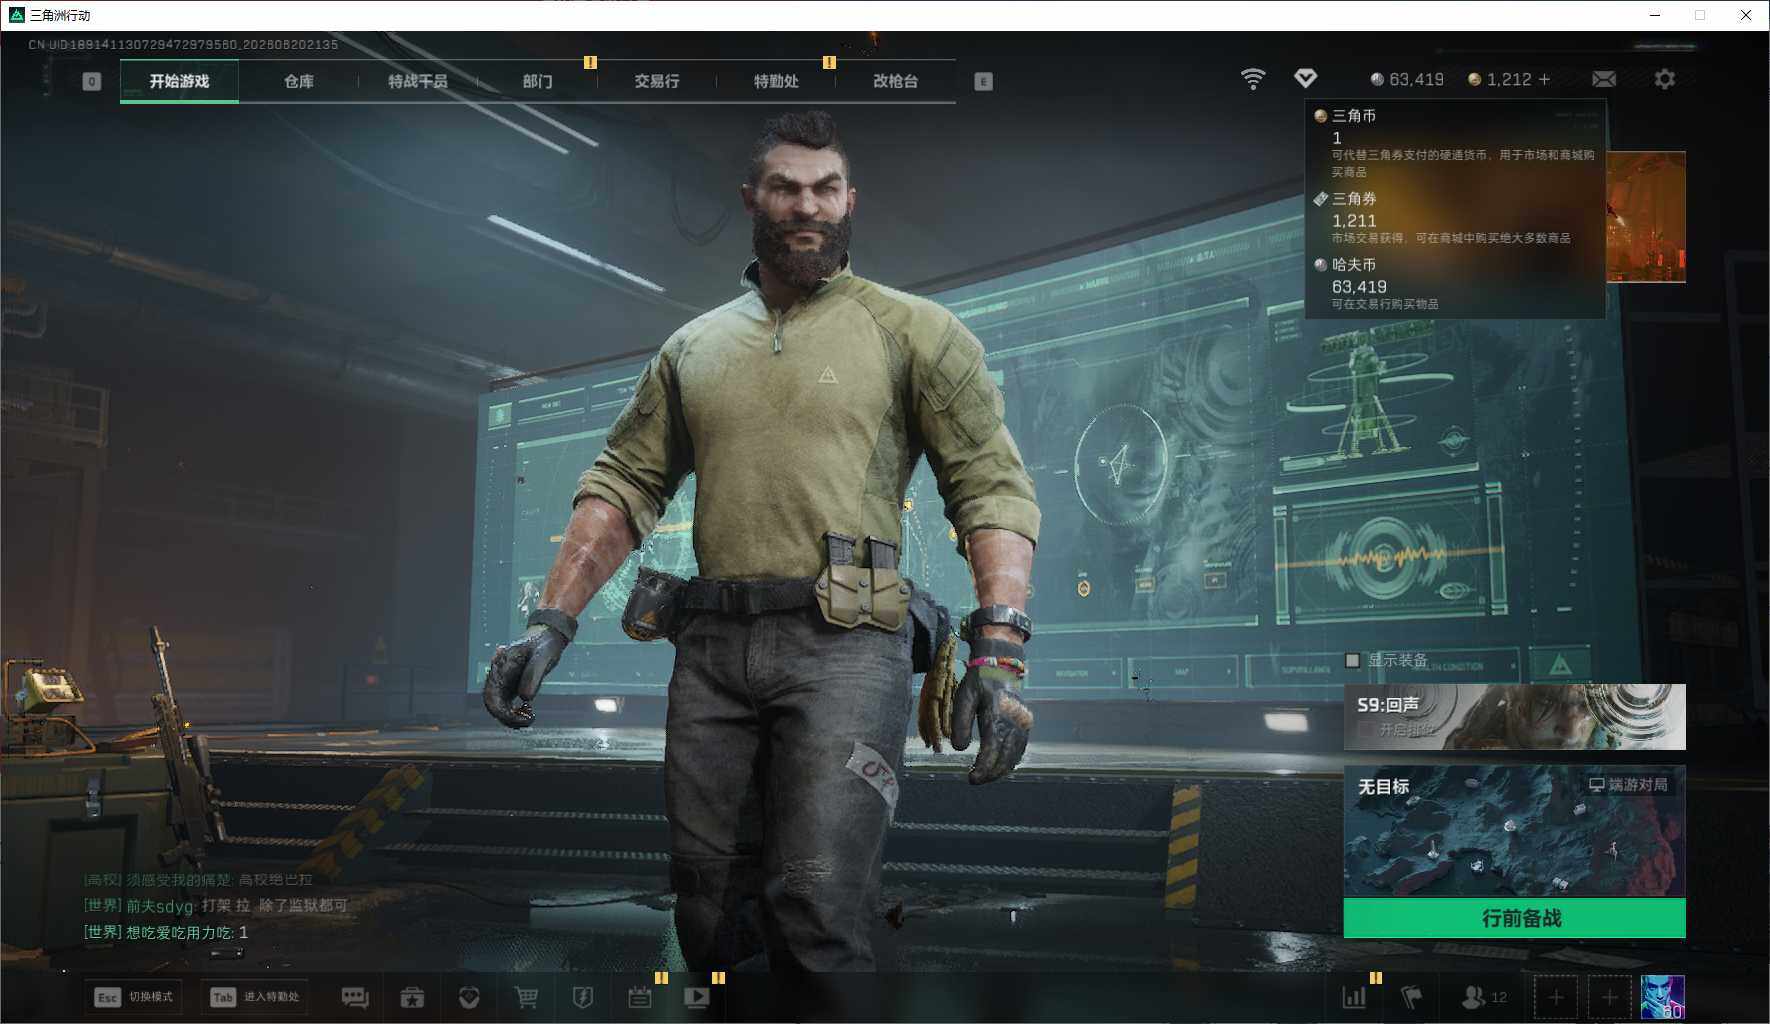Click the 哈夫币 label in the currency popup
The image size is (1770, 1024).
coord(1354,265)
